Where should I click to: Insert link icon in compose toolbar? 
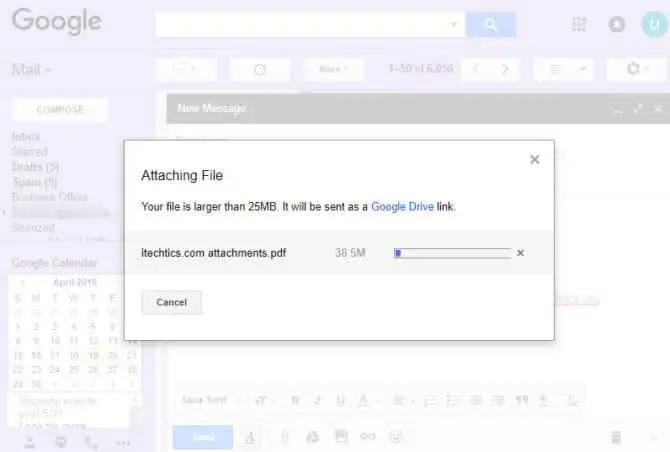368,436
